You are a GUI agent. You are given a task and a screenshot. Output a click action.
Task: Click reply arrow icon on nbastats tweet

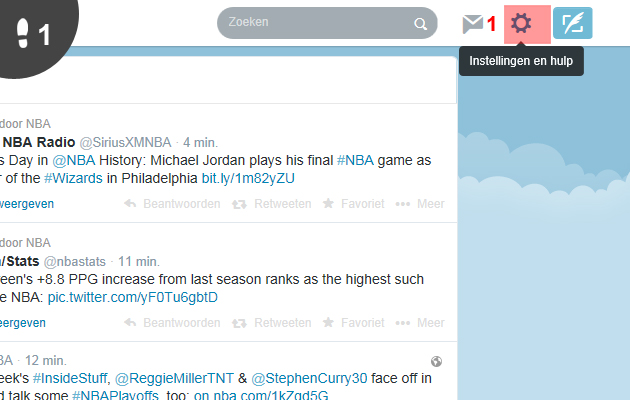point(130,322)
